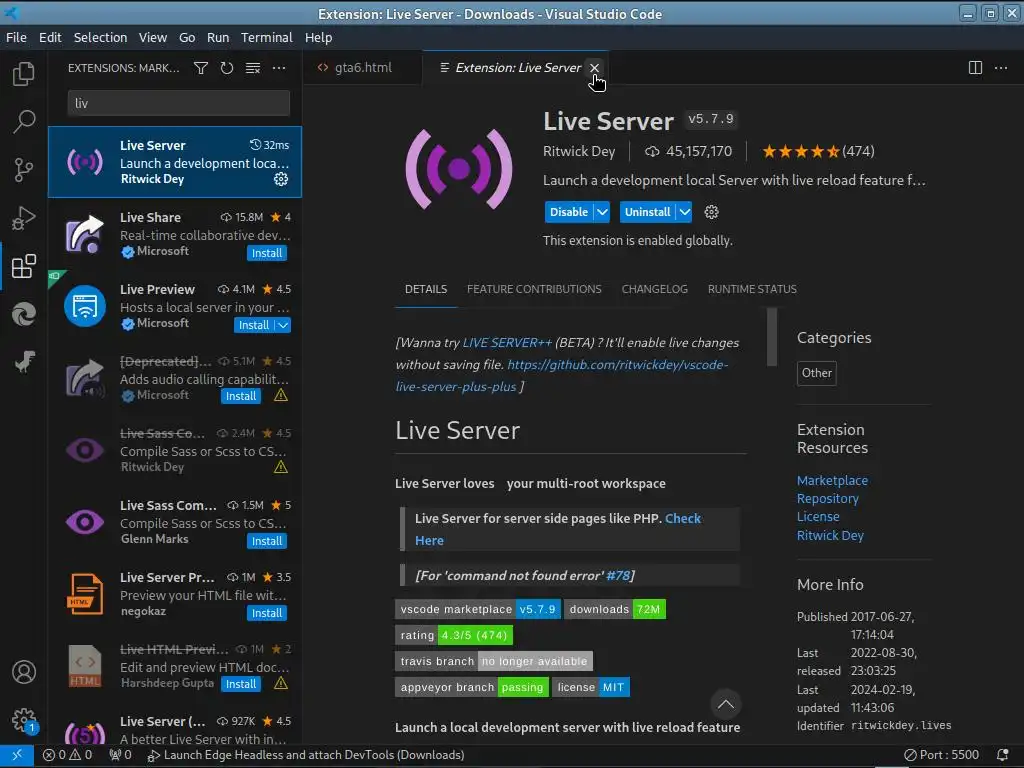1024x768 pixels.
Task: Open the Manage gear in activity bar
Action: (24, 720)
